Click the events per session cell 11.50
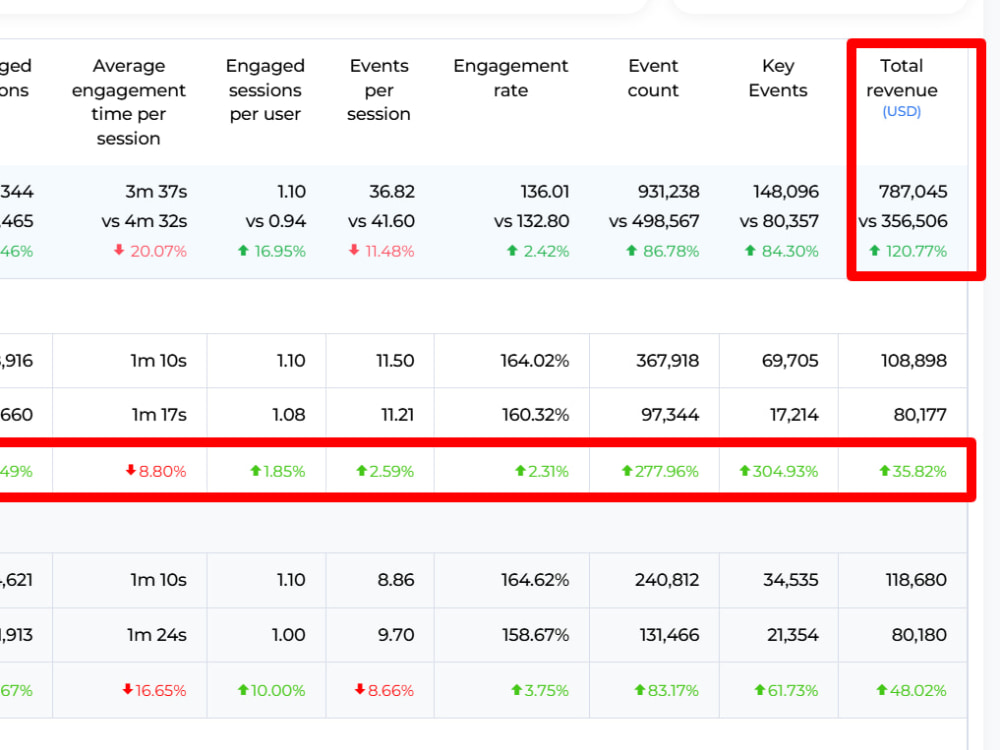 point(395,361)
